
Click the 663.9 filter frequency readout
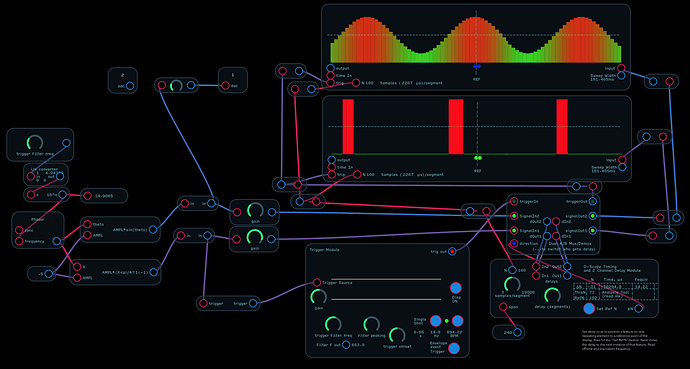(359, 345)
